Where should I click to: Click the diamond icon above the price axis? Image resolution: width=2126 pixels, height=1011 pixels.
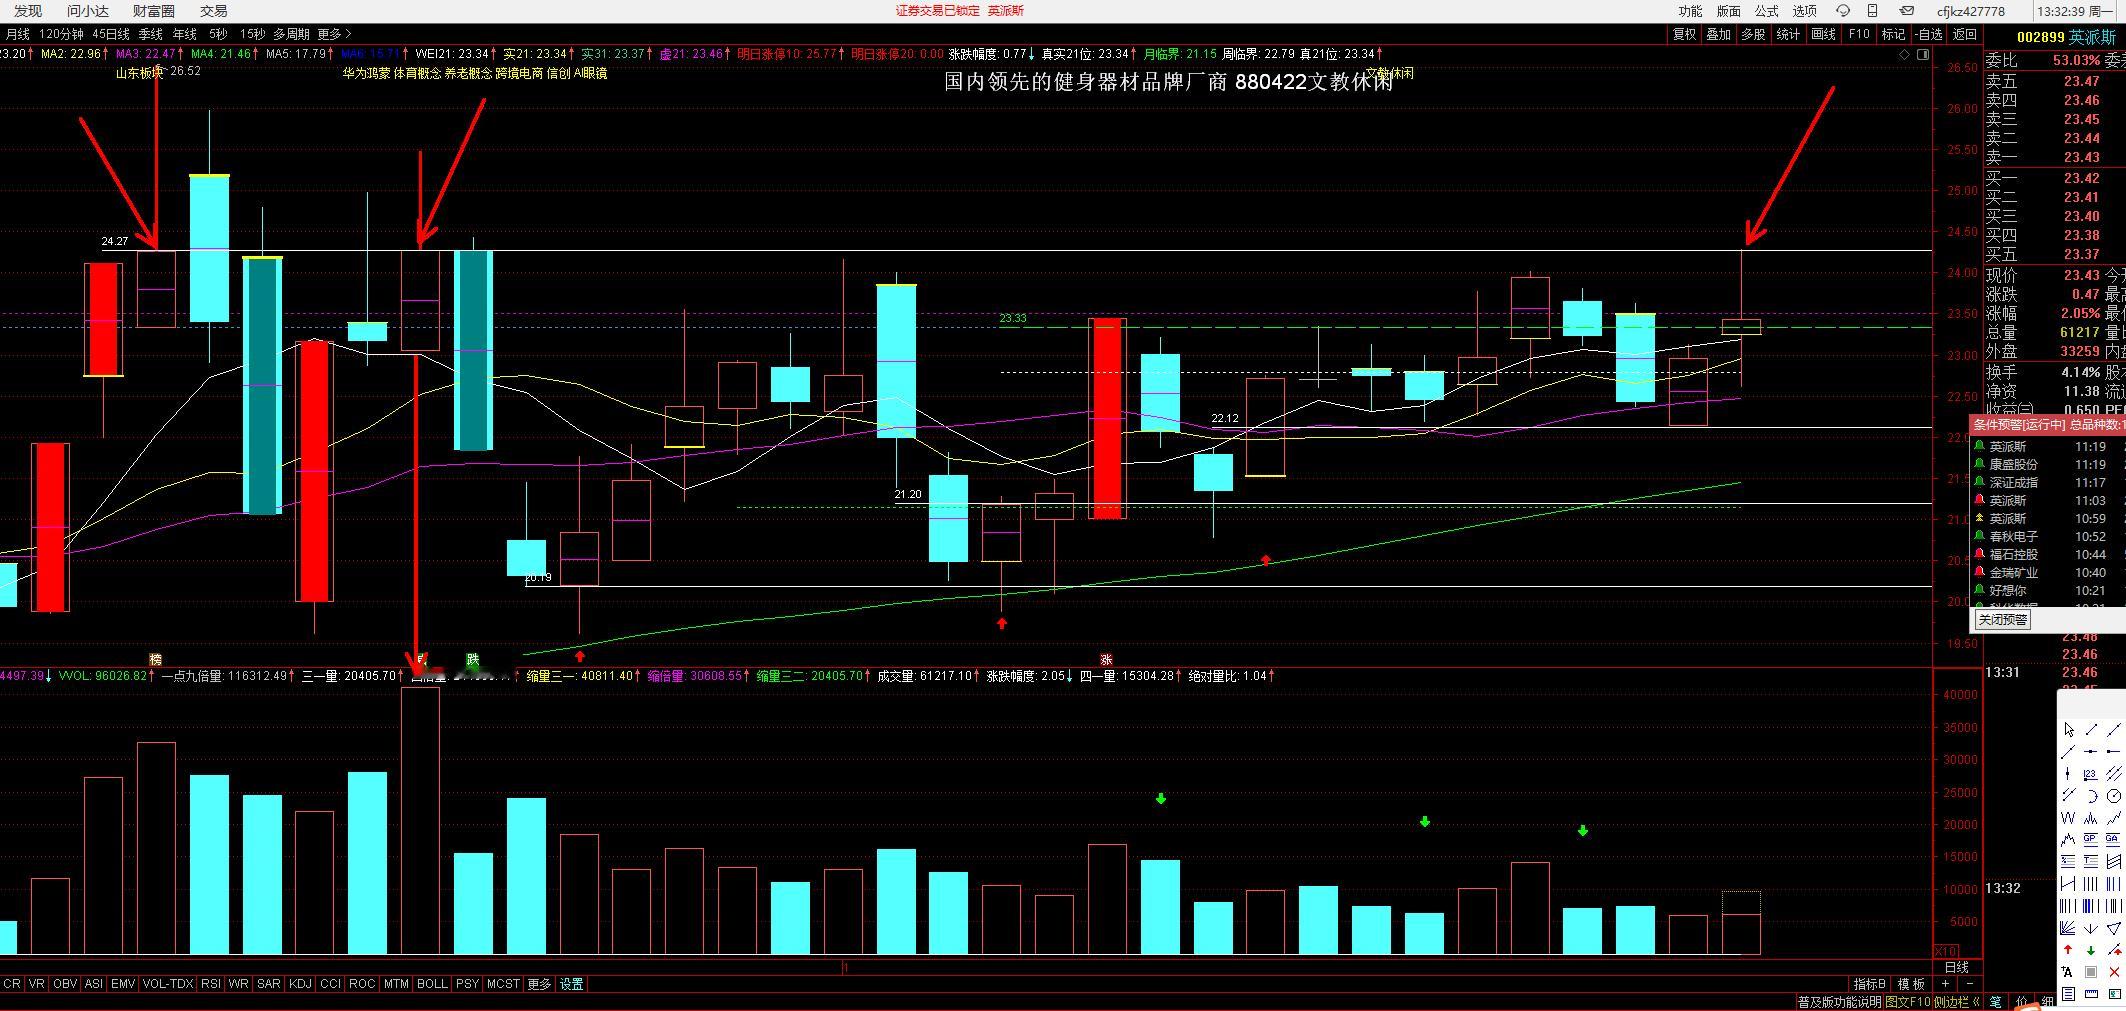(x=1904, y=55)
